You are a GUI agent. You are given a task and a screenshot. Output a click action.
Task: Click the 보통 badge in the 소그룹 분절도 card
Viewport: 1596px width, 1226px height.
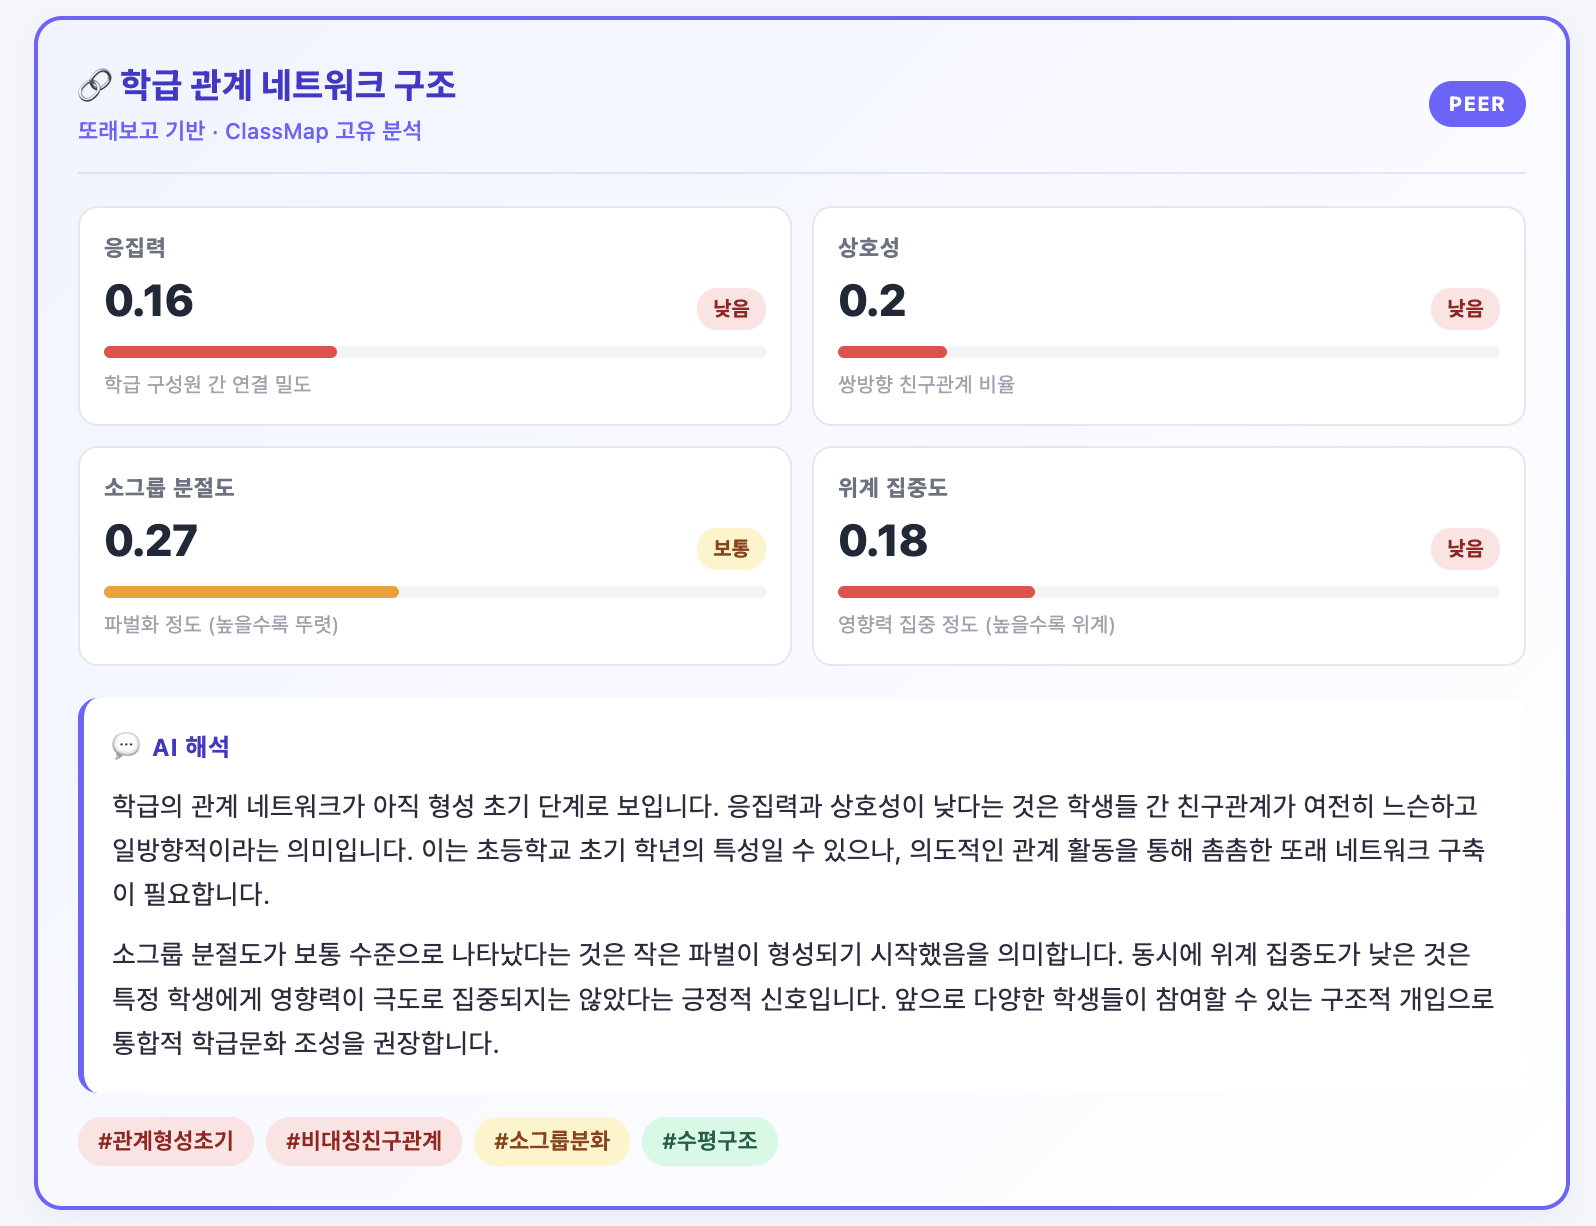pyautogui.click(x=731, y=548)
